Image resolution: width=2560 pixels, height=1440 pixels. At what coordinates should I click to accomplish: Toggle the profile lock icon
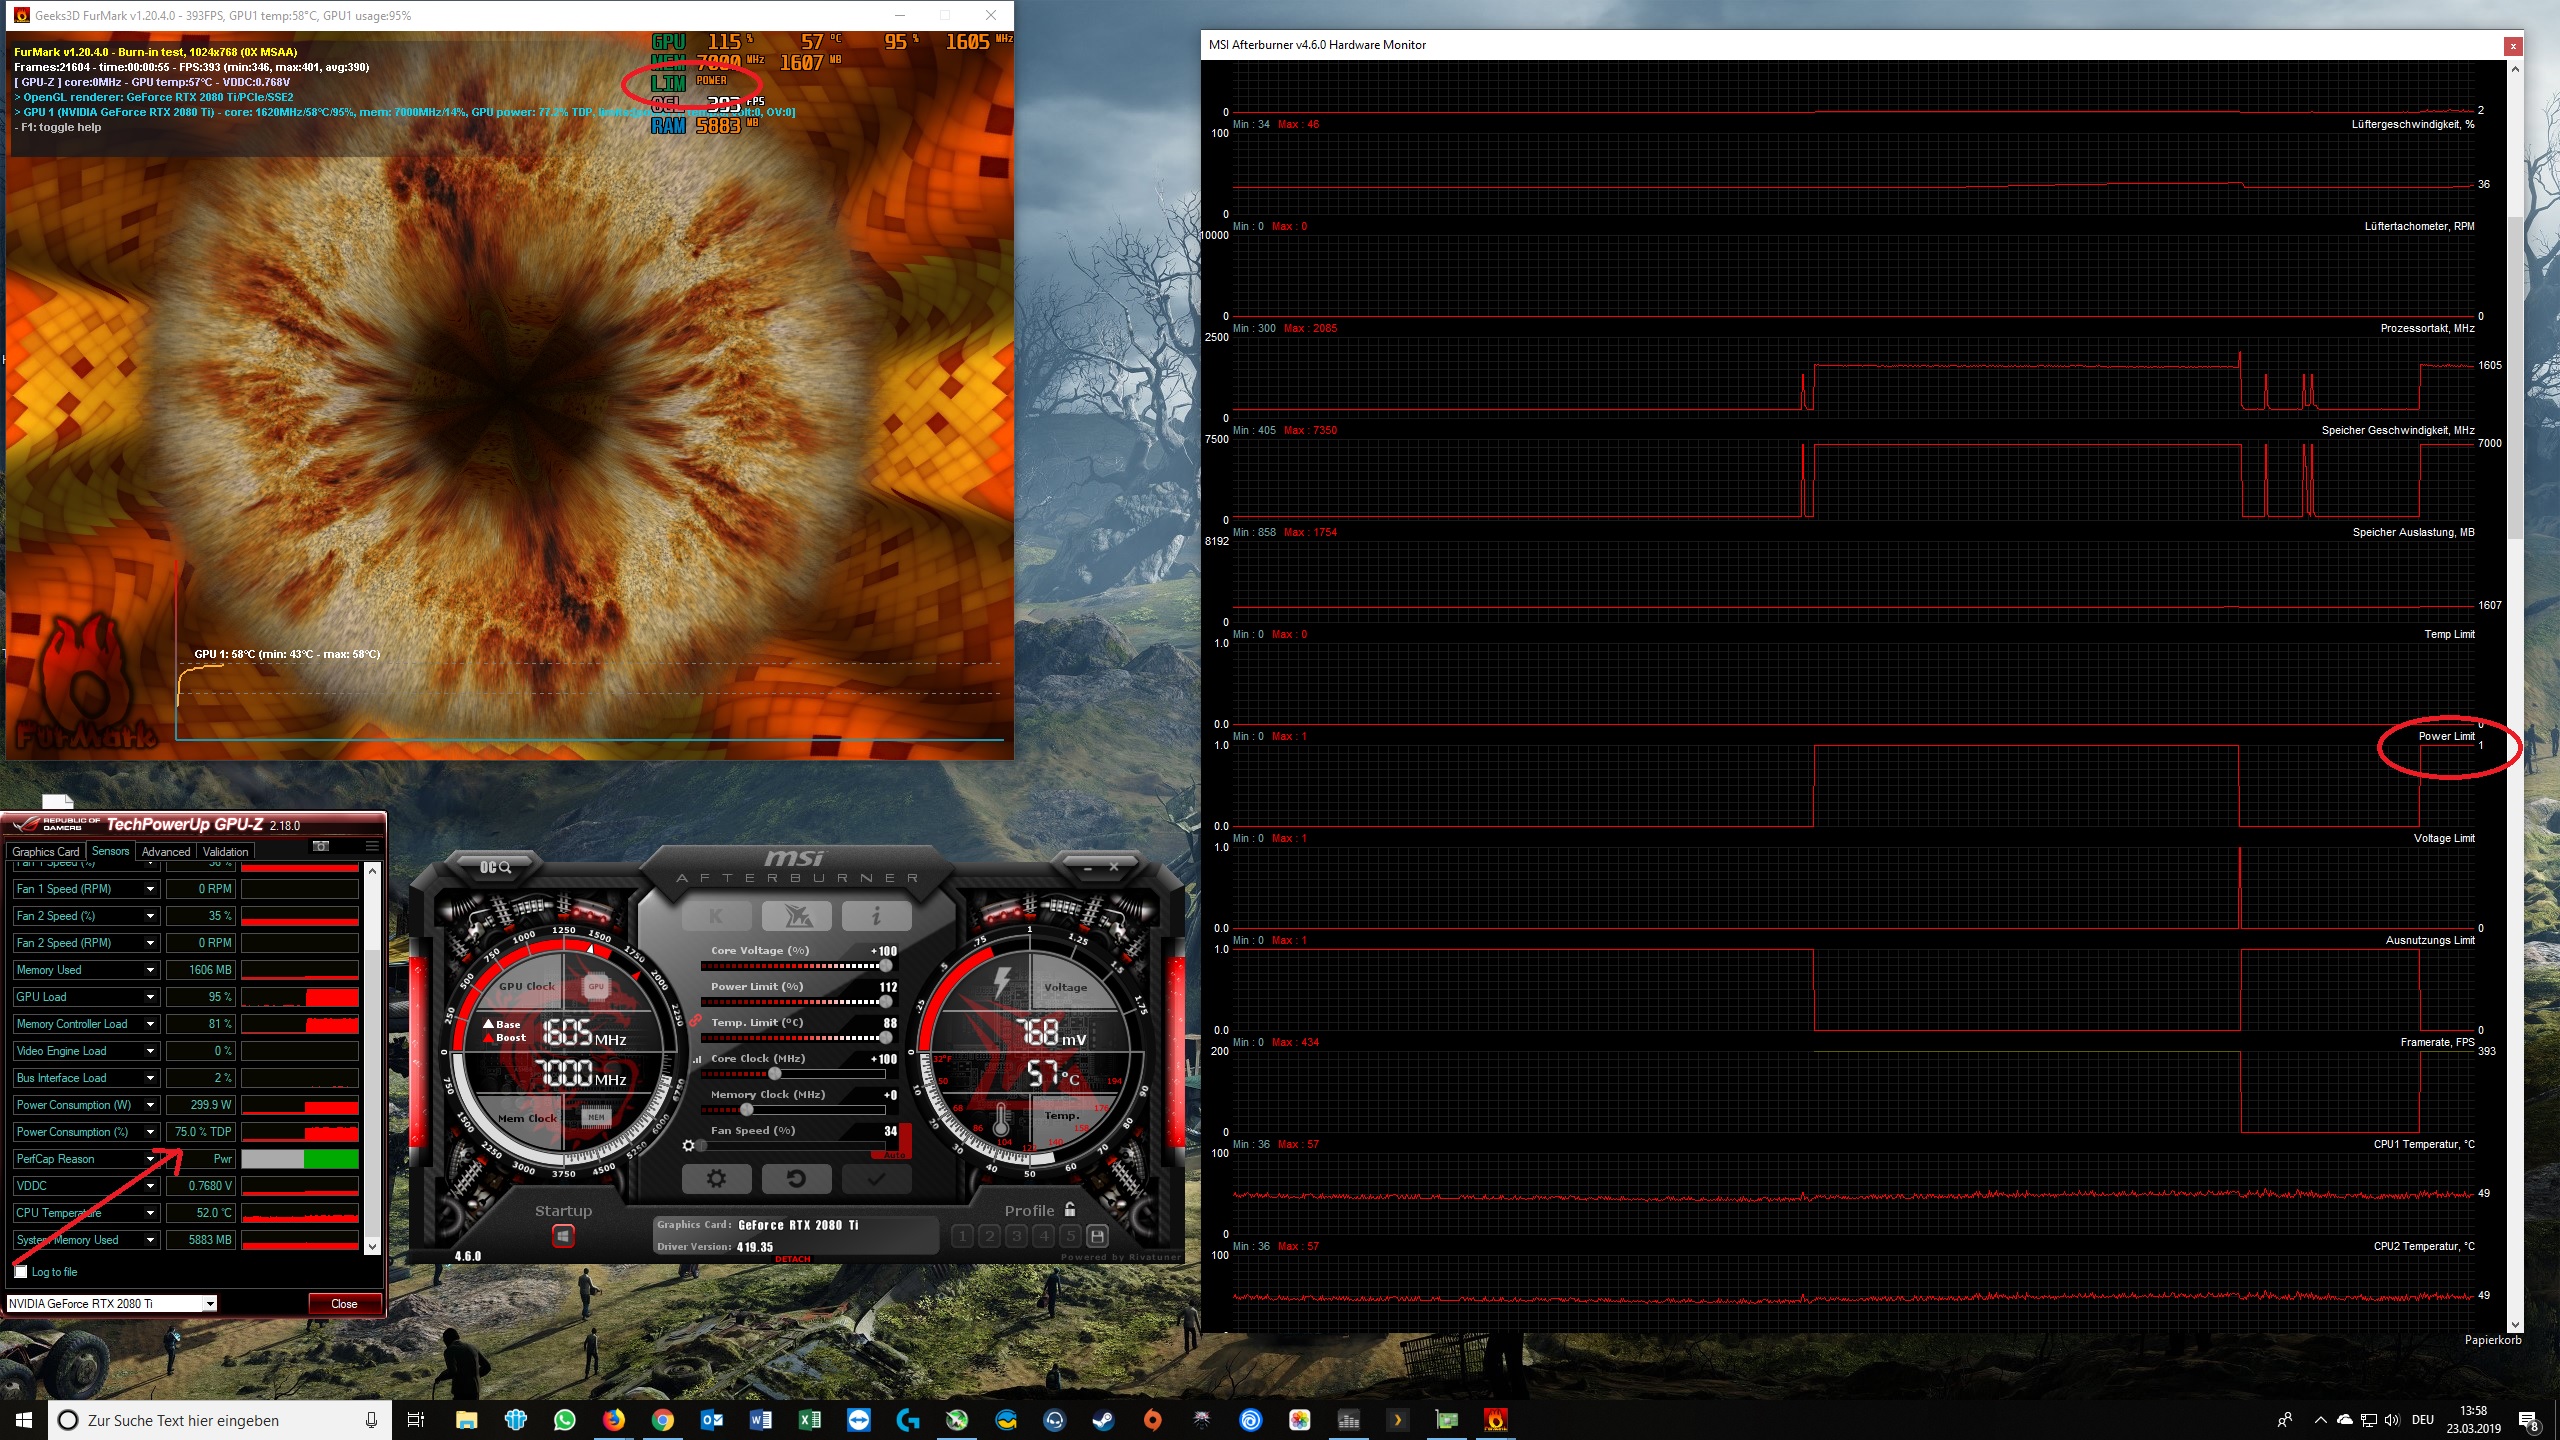point(1070,1210)
